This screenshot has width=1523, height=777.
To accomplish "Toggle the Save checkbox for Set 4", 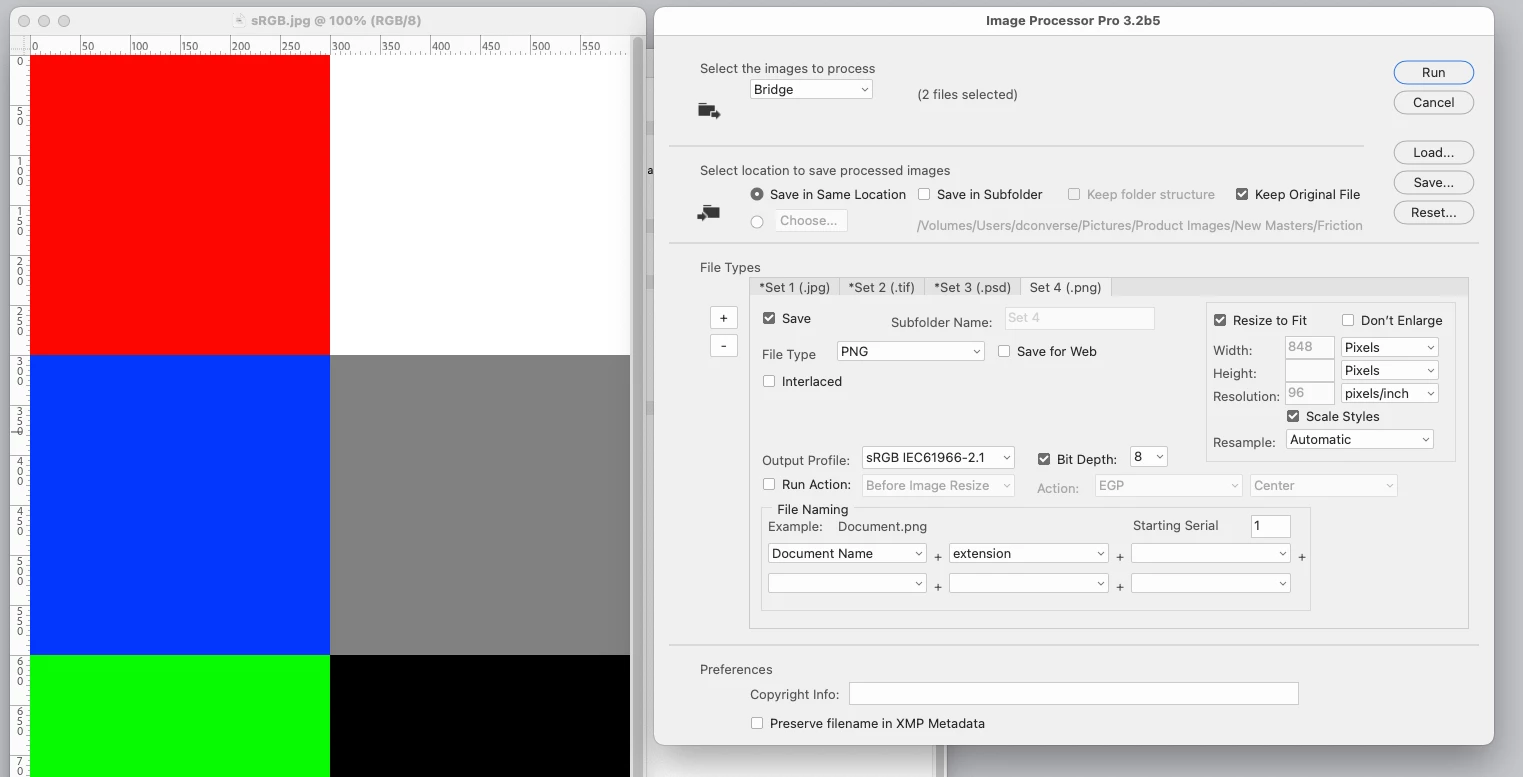I will pyautogui.click(x=769, y=318).
